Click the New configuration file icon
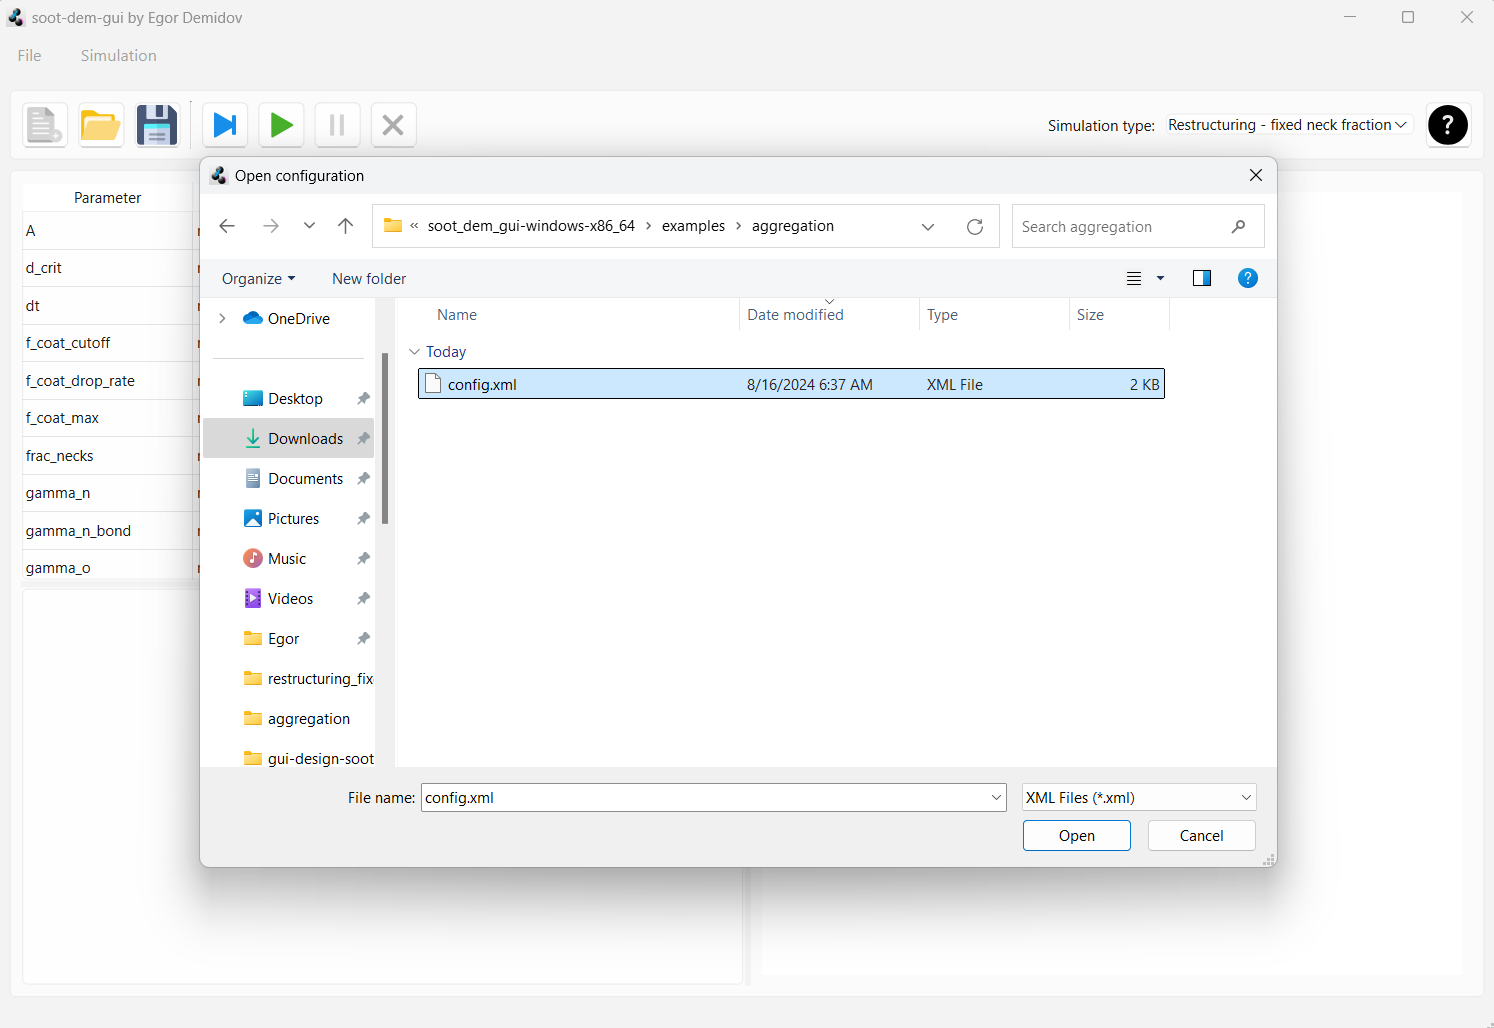 click(x=45, y=125)
